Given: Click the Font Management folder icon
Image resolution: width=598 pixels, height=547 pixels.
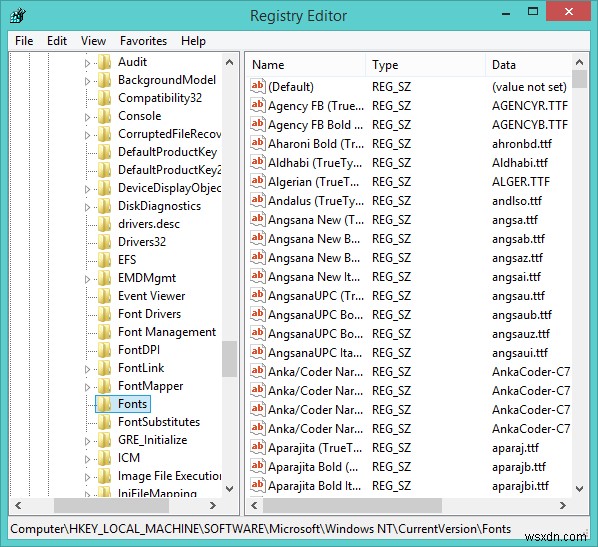Looking at the screenshot, I should [x=104, y=332].
